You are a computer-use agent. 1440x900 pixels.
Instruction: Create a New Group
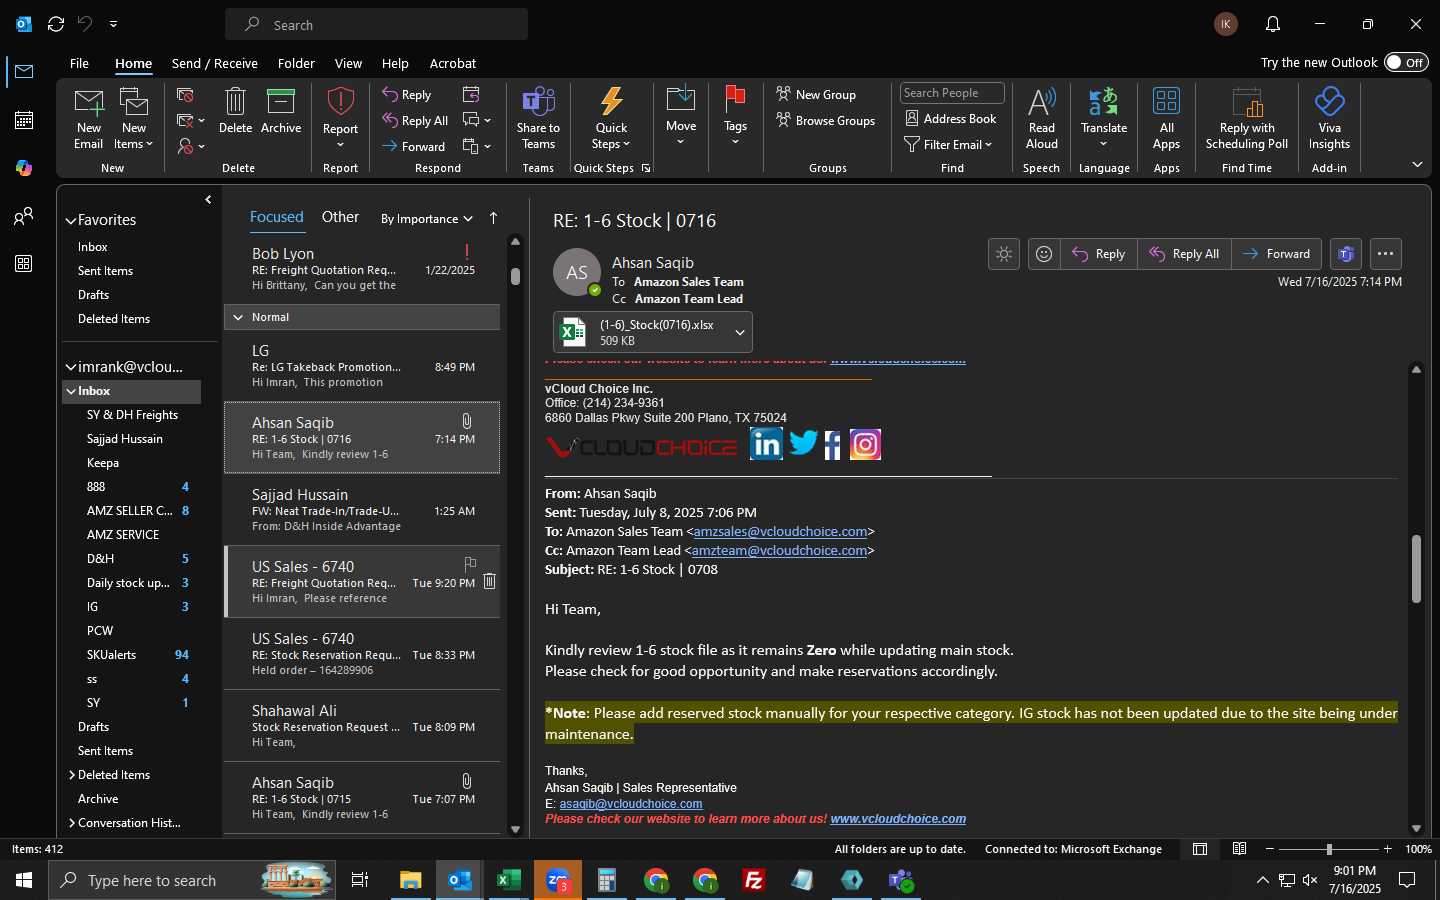pyautogui.click(x=816, y=95)
